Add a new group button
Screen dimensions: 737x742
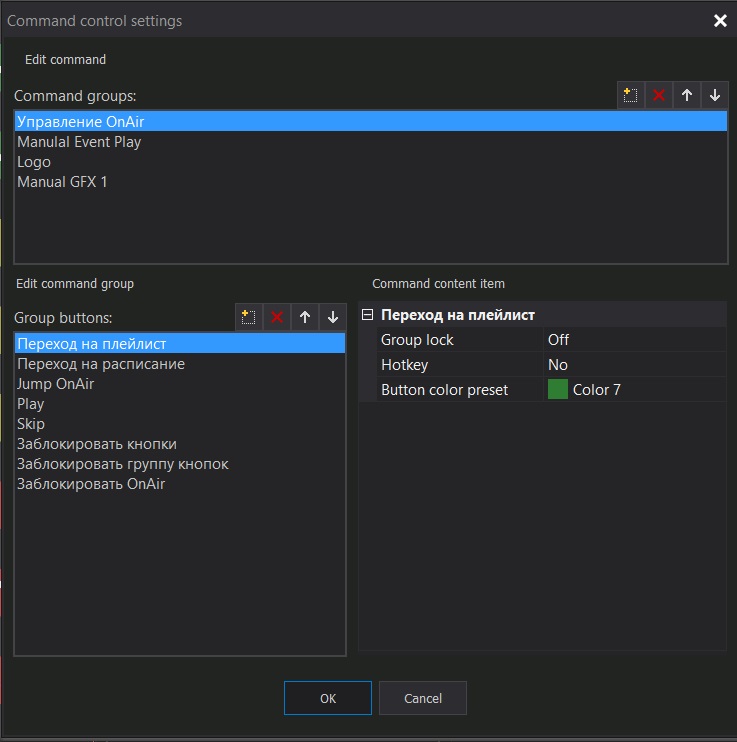[x=249, y=317]
